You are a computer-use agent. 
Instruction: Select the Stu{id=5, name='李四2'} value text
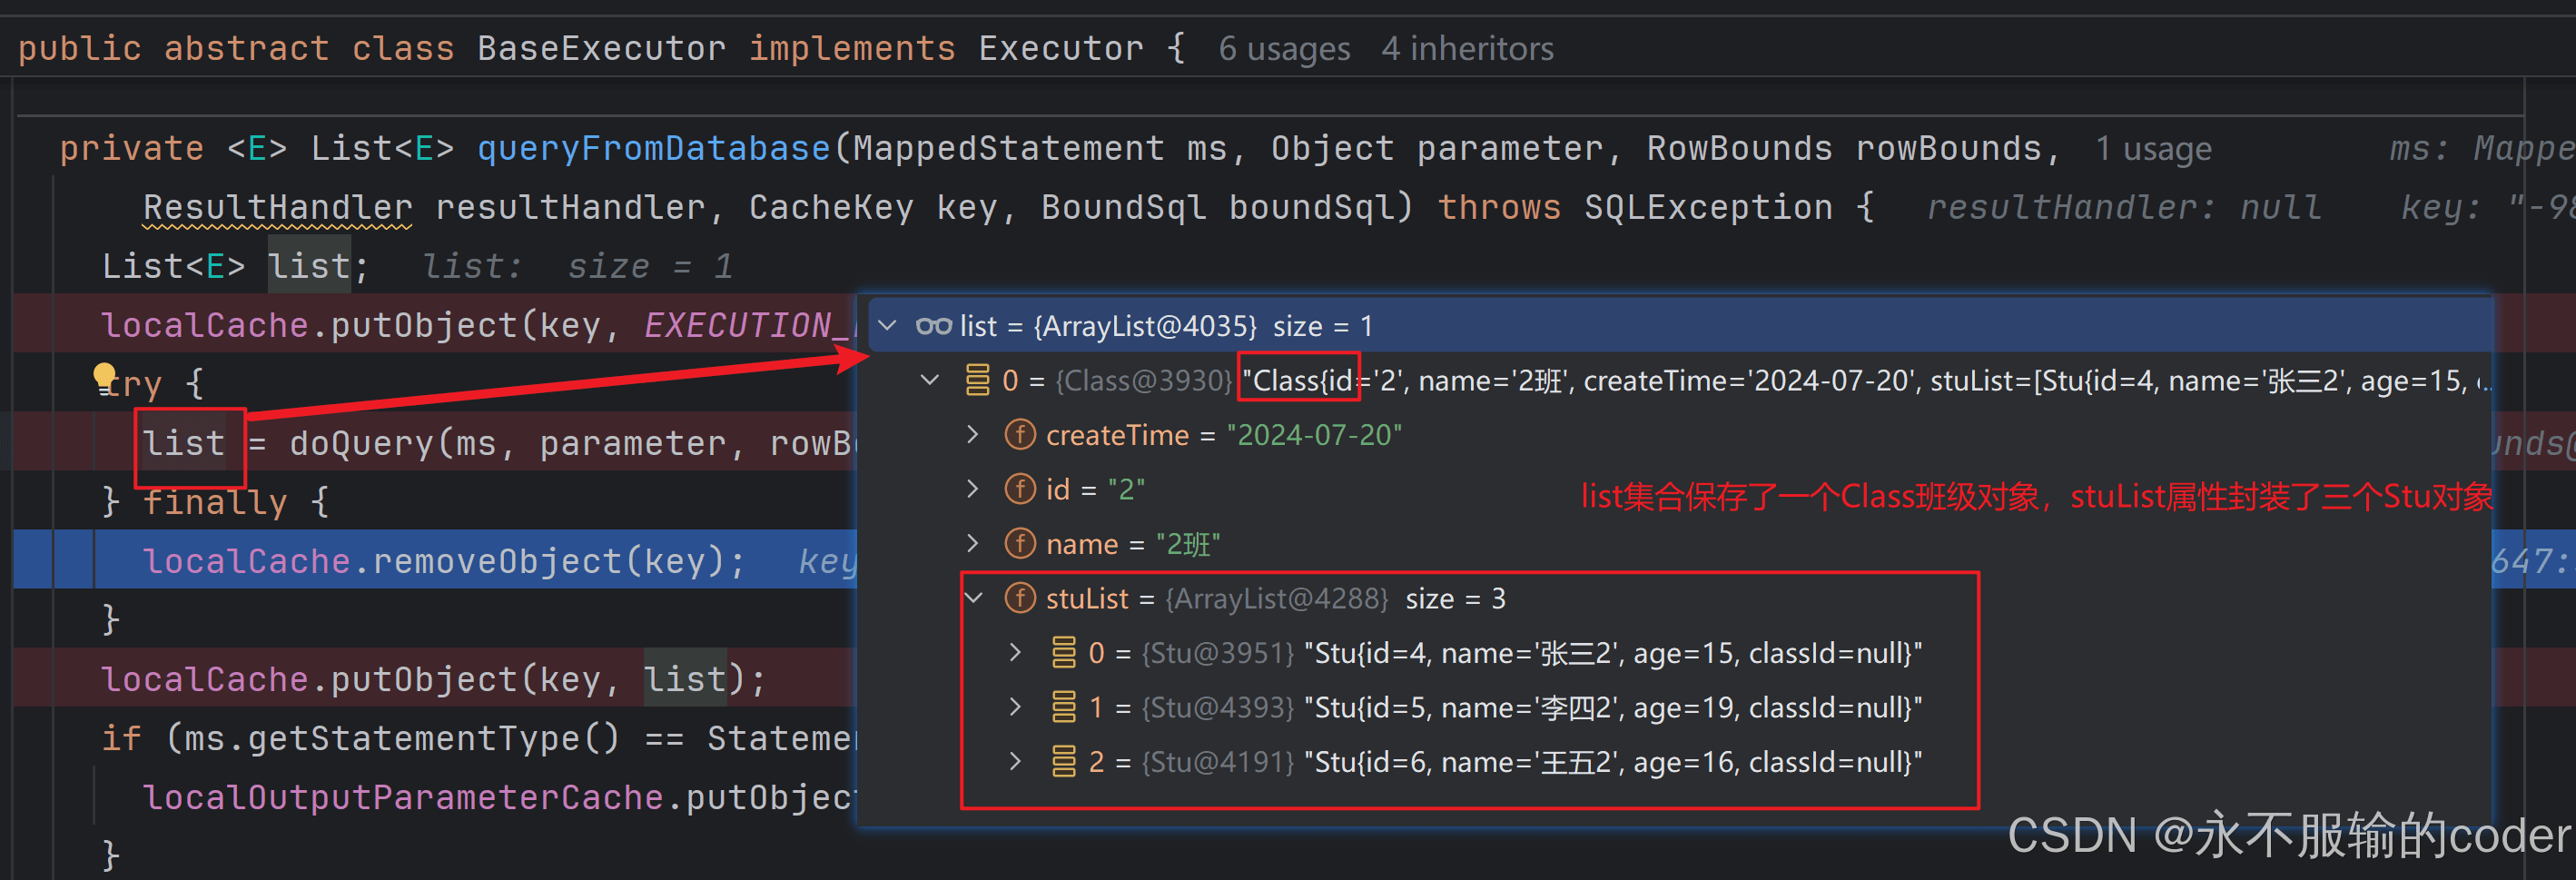(1613, 707)
